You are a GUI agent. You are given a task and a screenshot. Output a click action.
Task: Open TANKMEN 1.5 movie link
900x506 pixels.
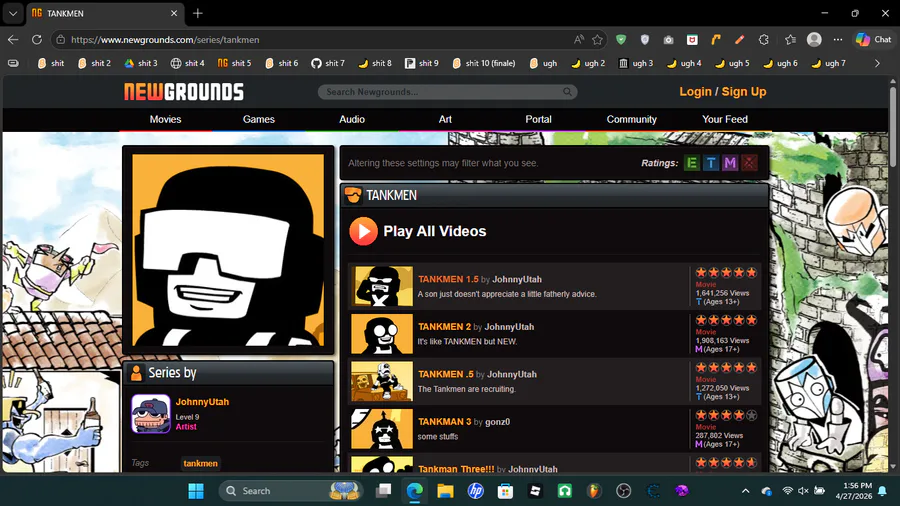[x=448, y=279]
